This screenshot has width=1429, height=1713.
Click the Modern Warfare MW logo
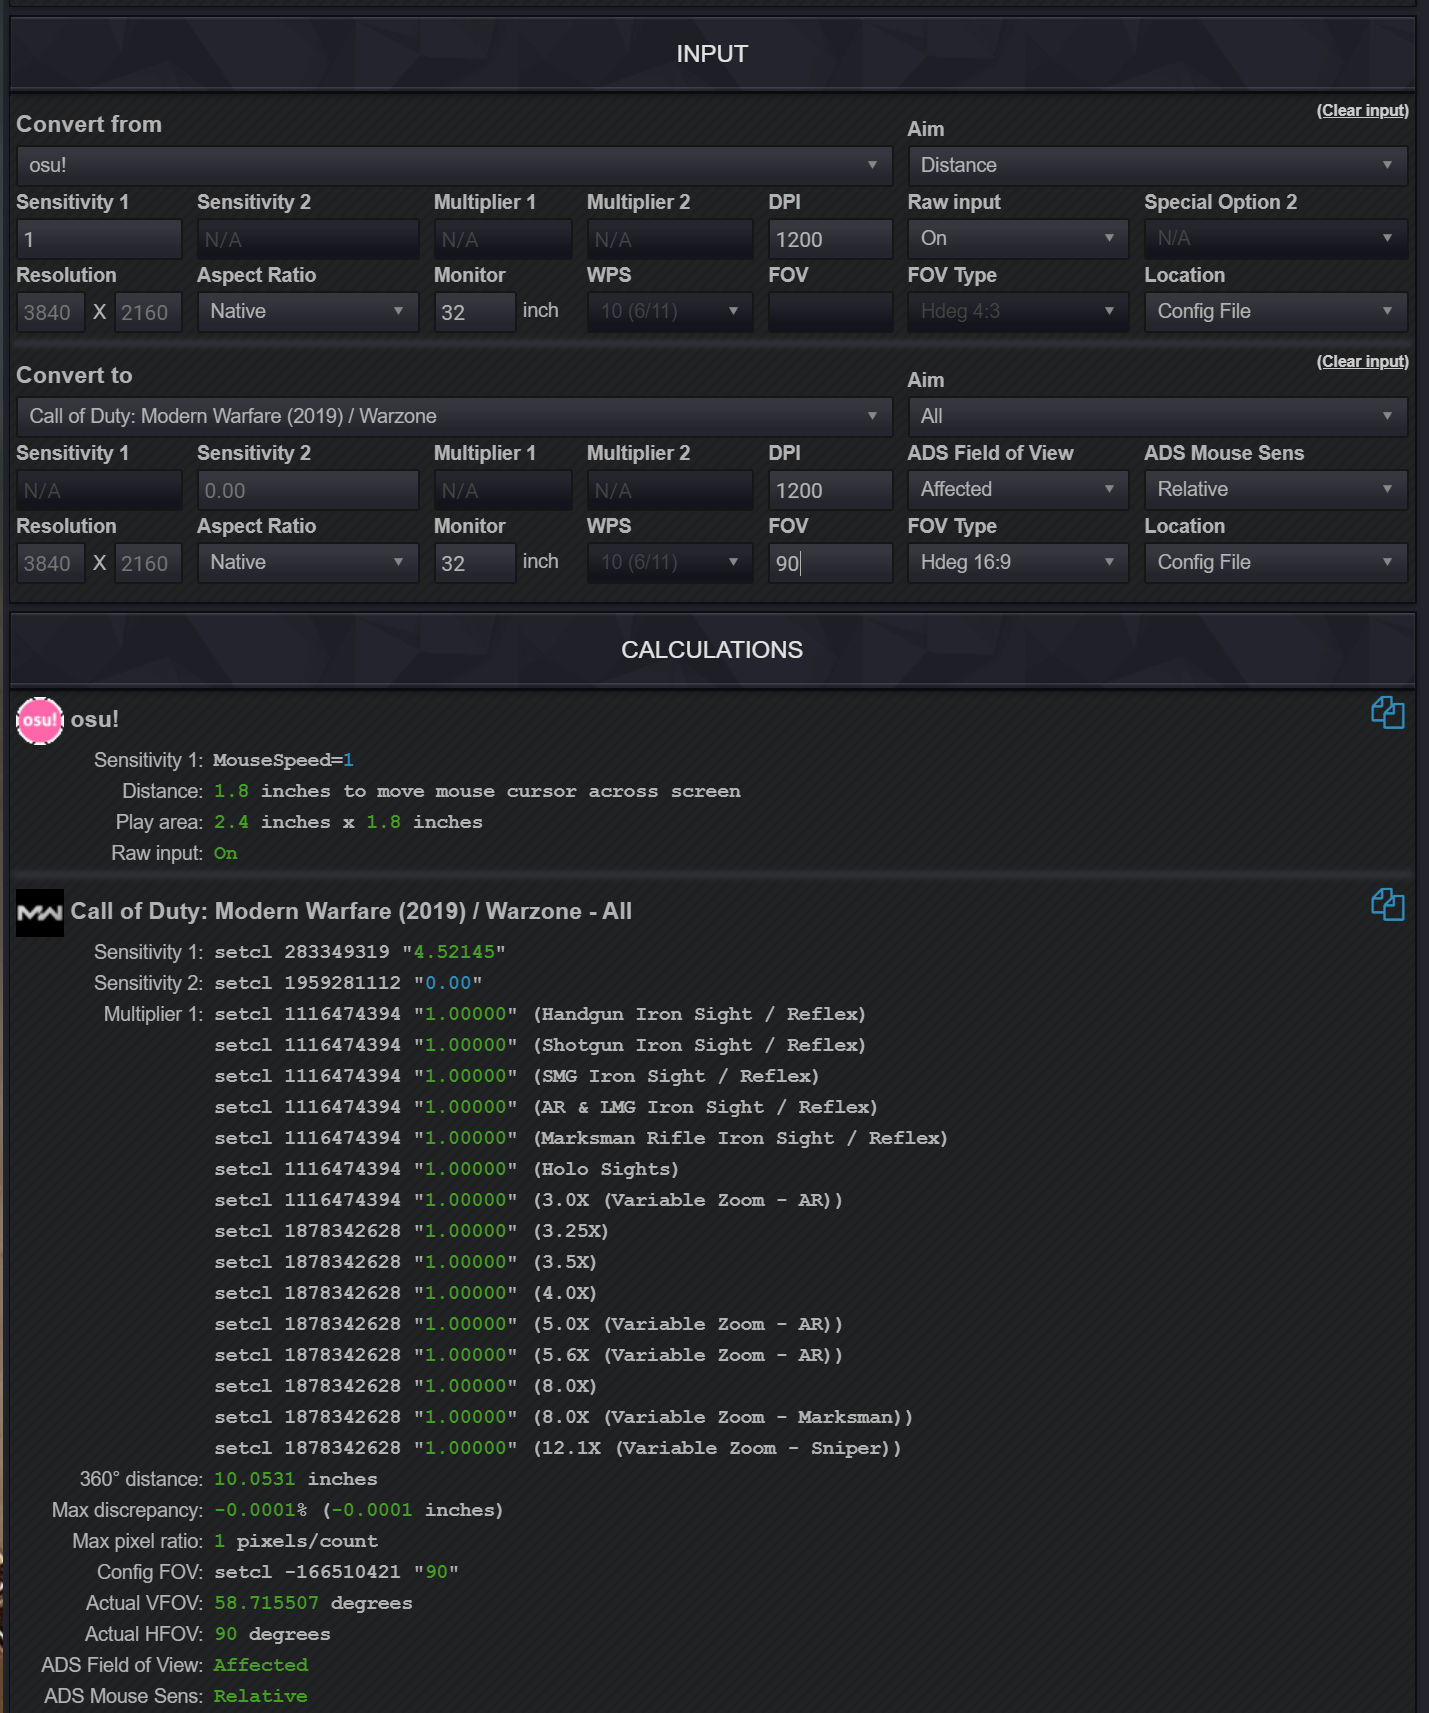point(40,912)
